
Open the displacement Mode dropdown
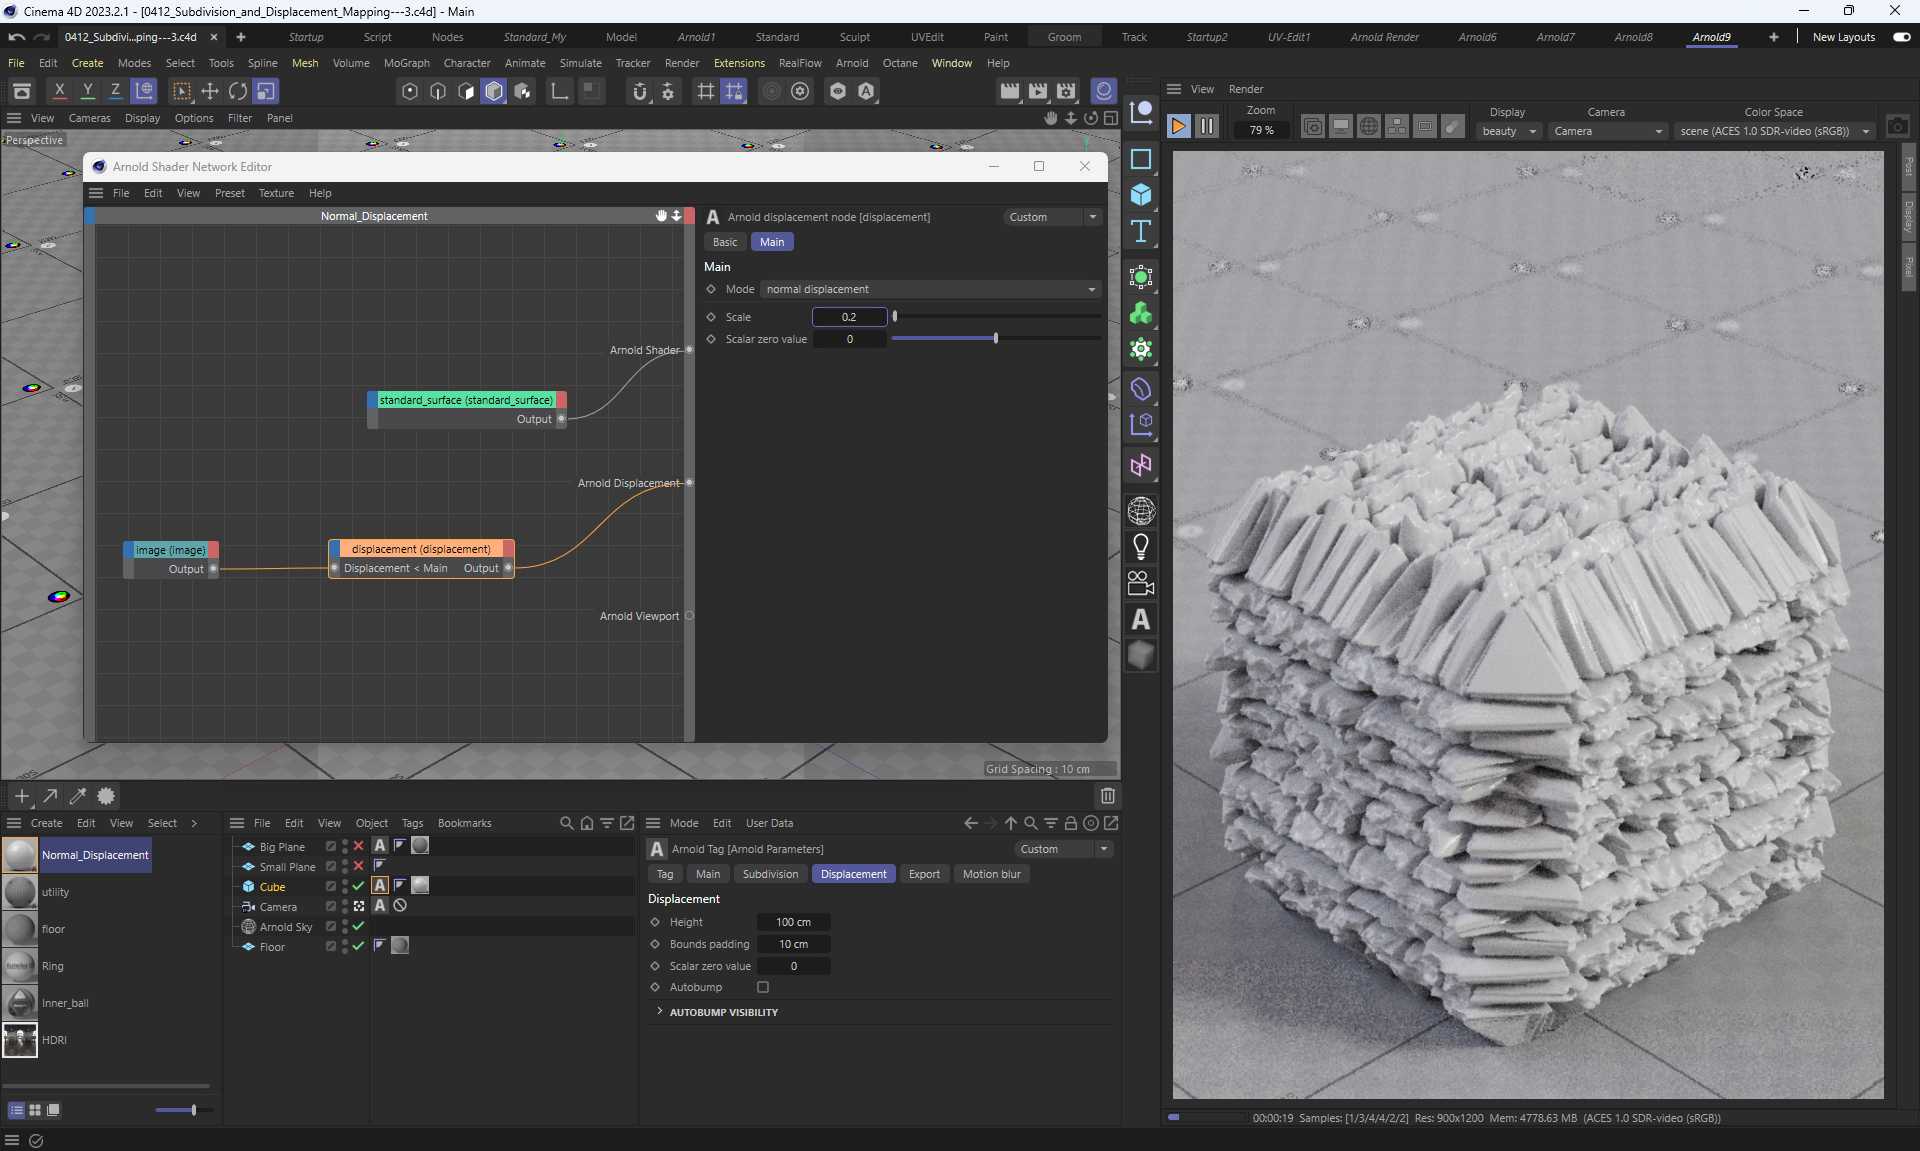tap(930, 289)
